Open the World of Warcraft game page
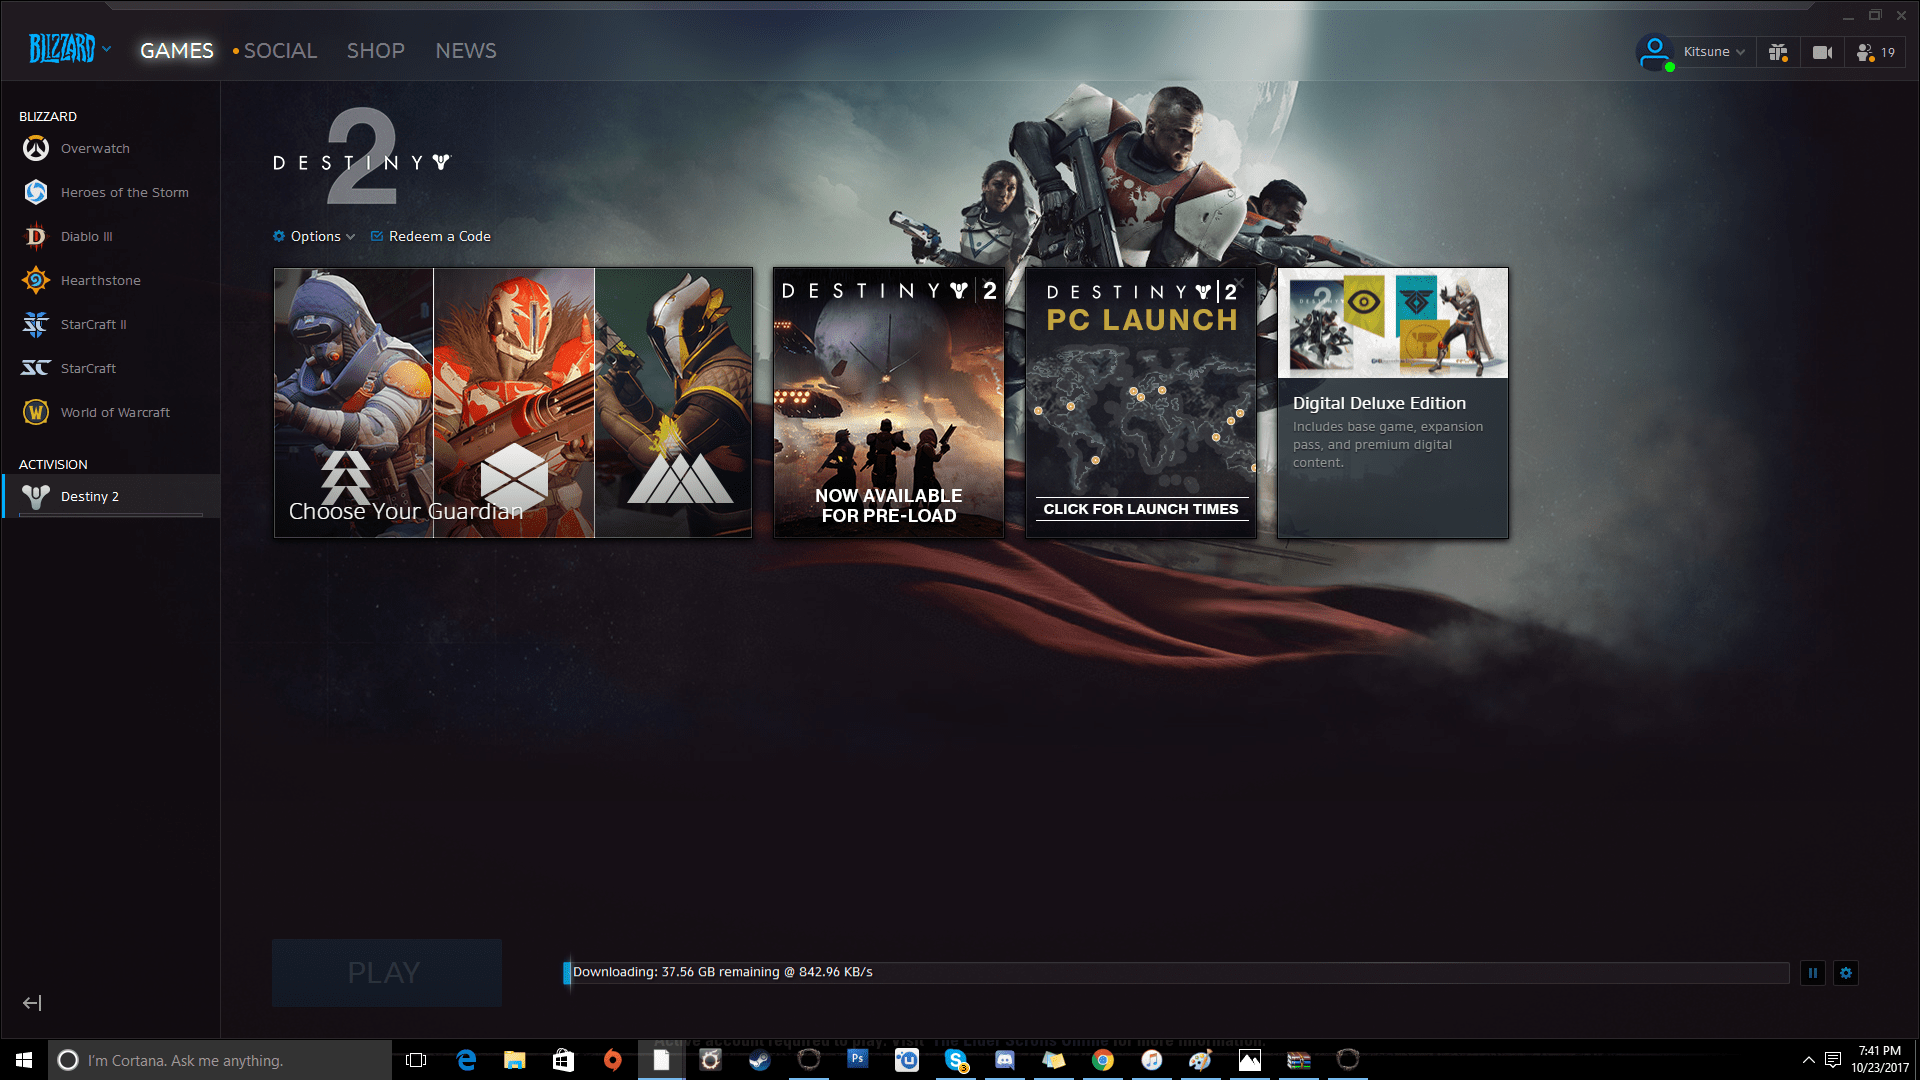Screen dimensions: 1920x1080 114,412
